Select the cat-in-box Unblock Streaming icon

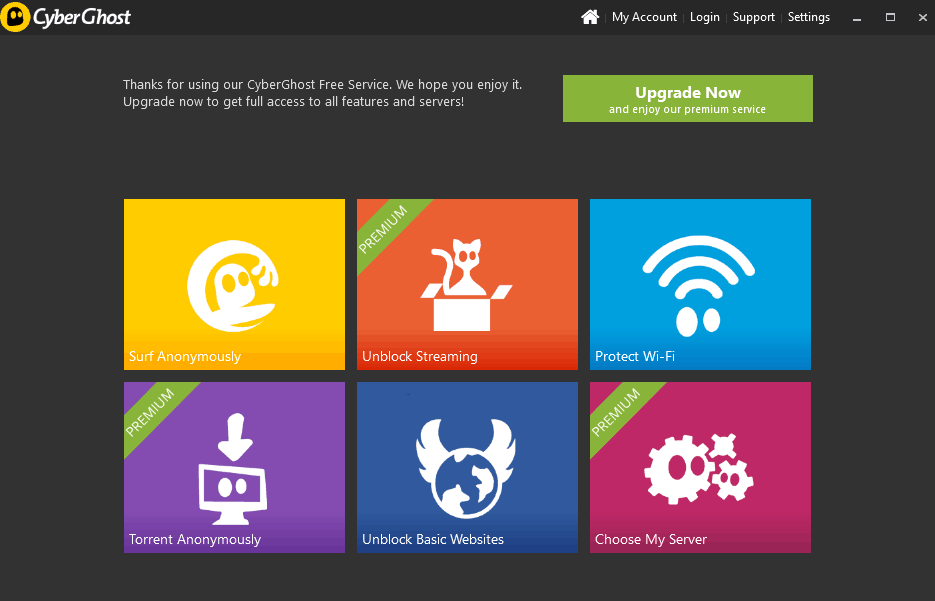(x=466, y=284)
